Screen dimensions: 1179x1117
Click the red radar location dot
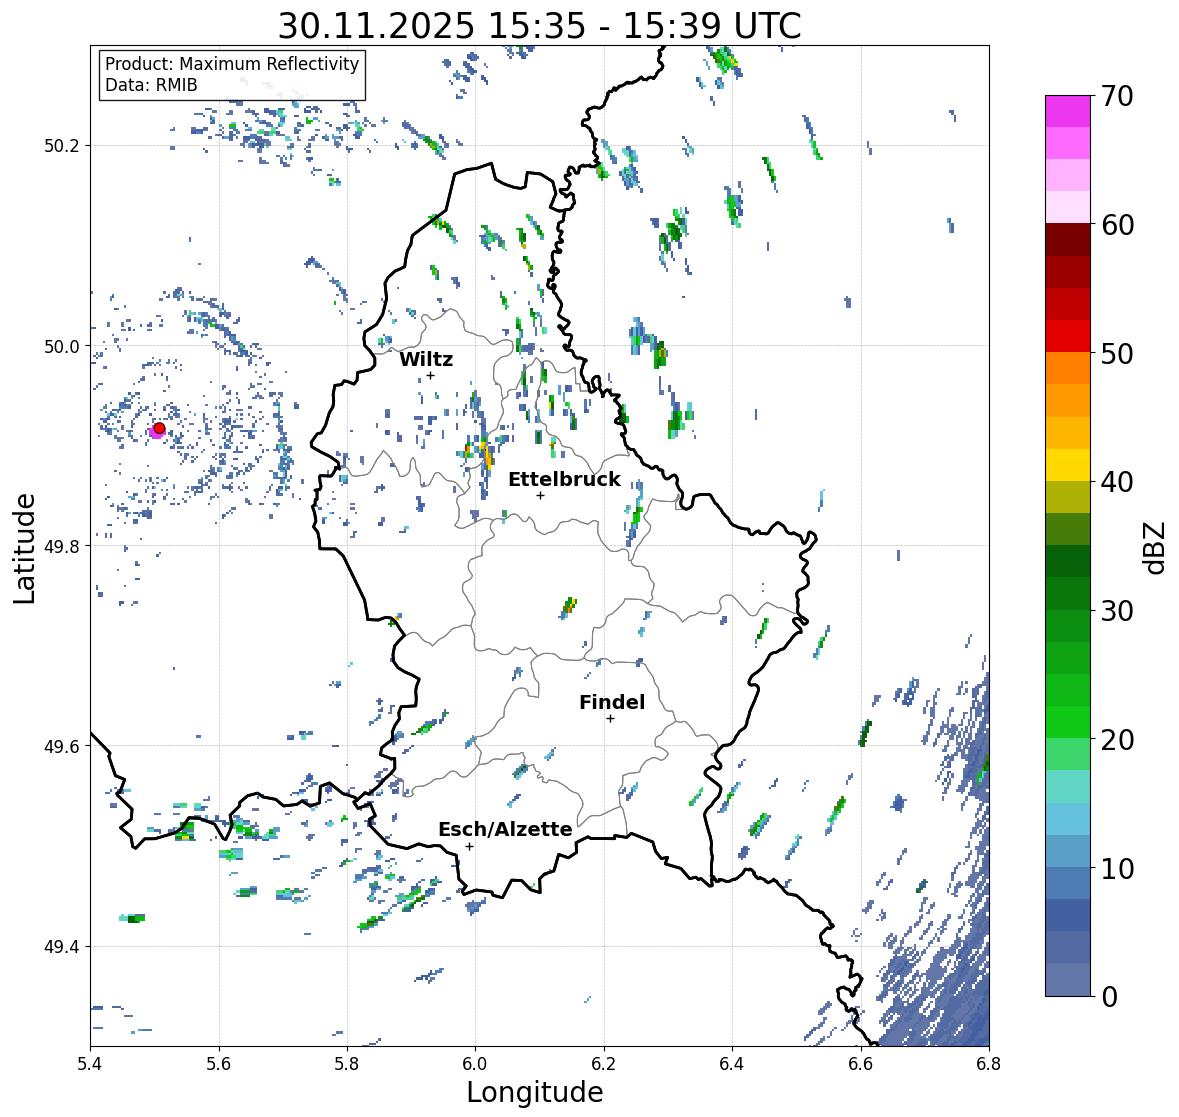coord(159,428)
